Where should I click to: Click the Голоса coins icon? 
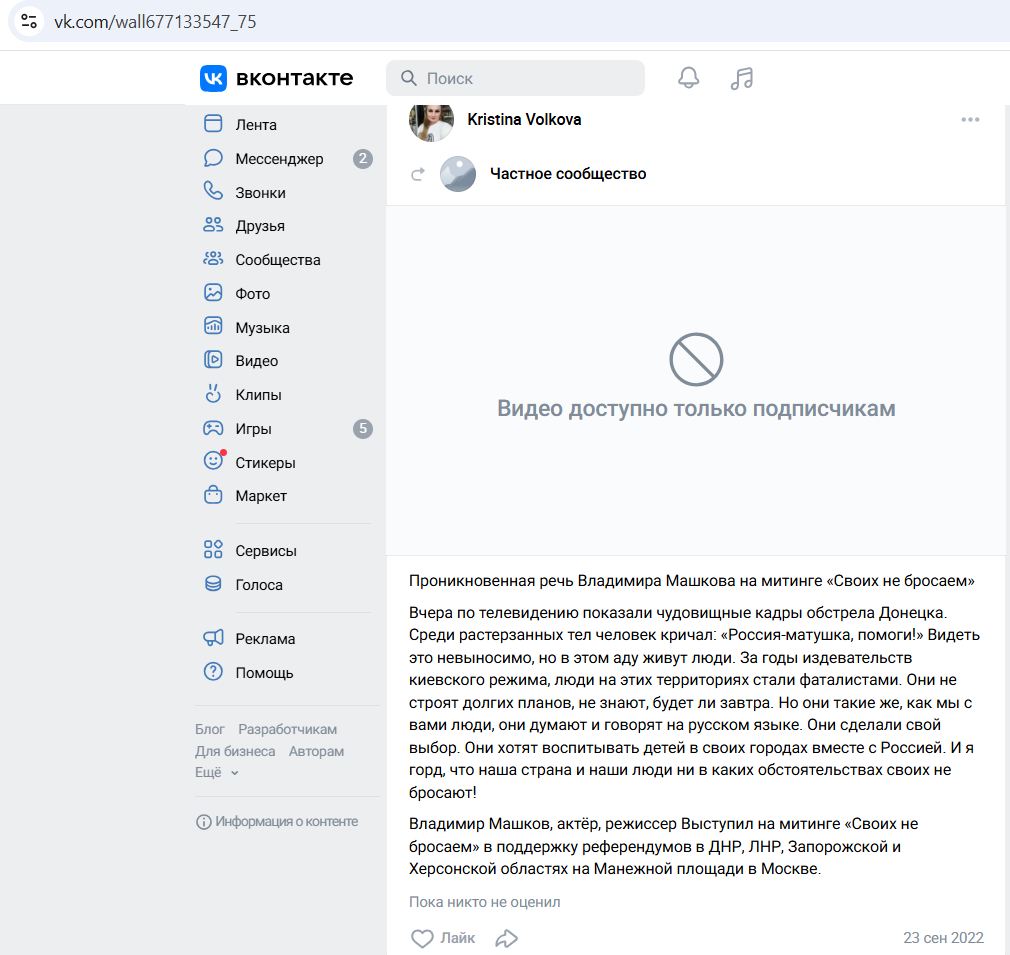coord(213,583)
